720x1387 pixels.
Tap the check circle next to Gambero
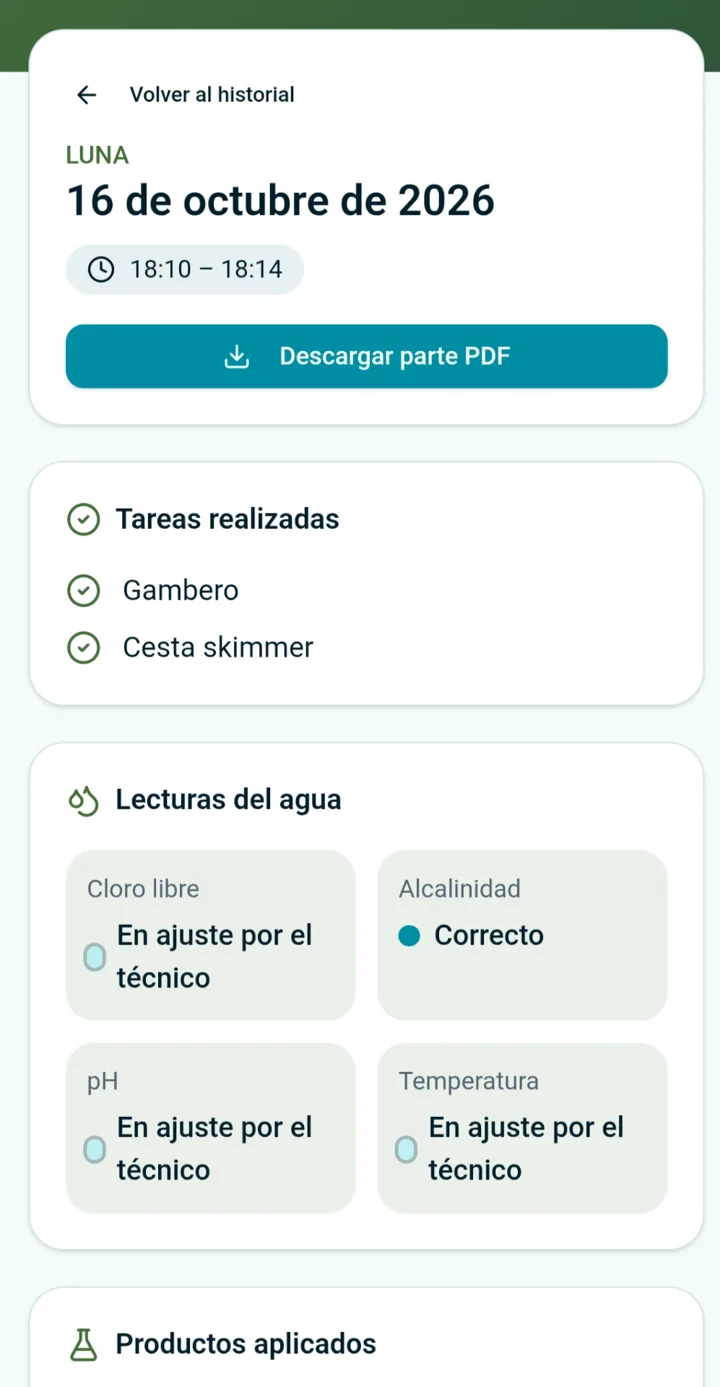tap(83, 591)
